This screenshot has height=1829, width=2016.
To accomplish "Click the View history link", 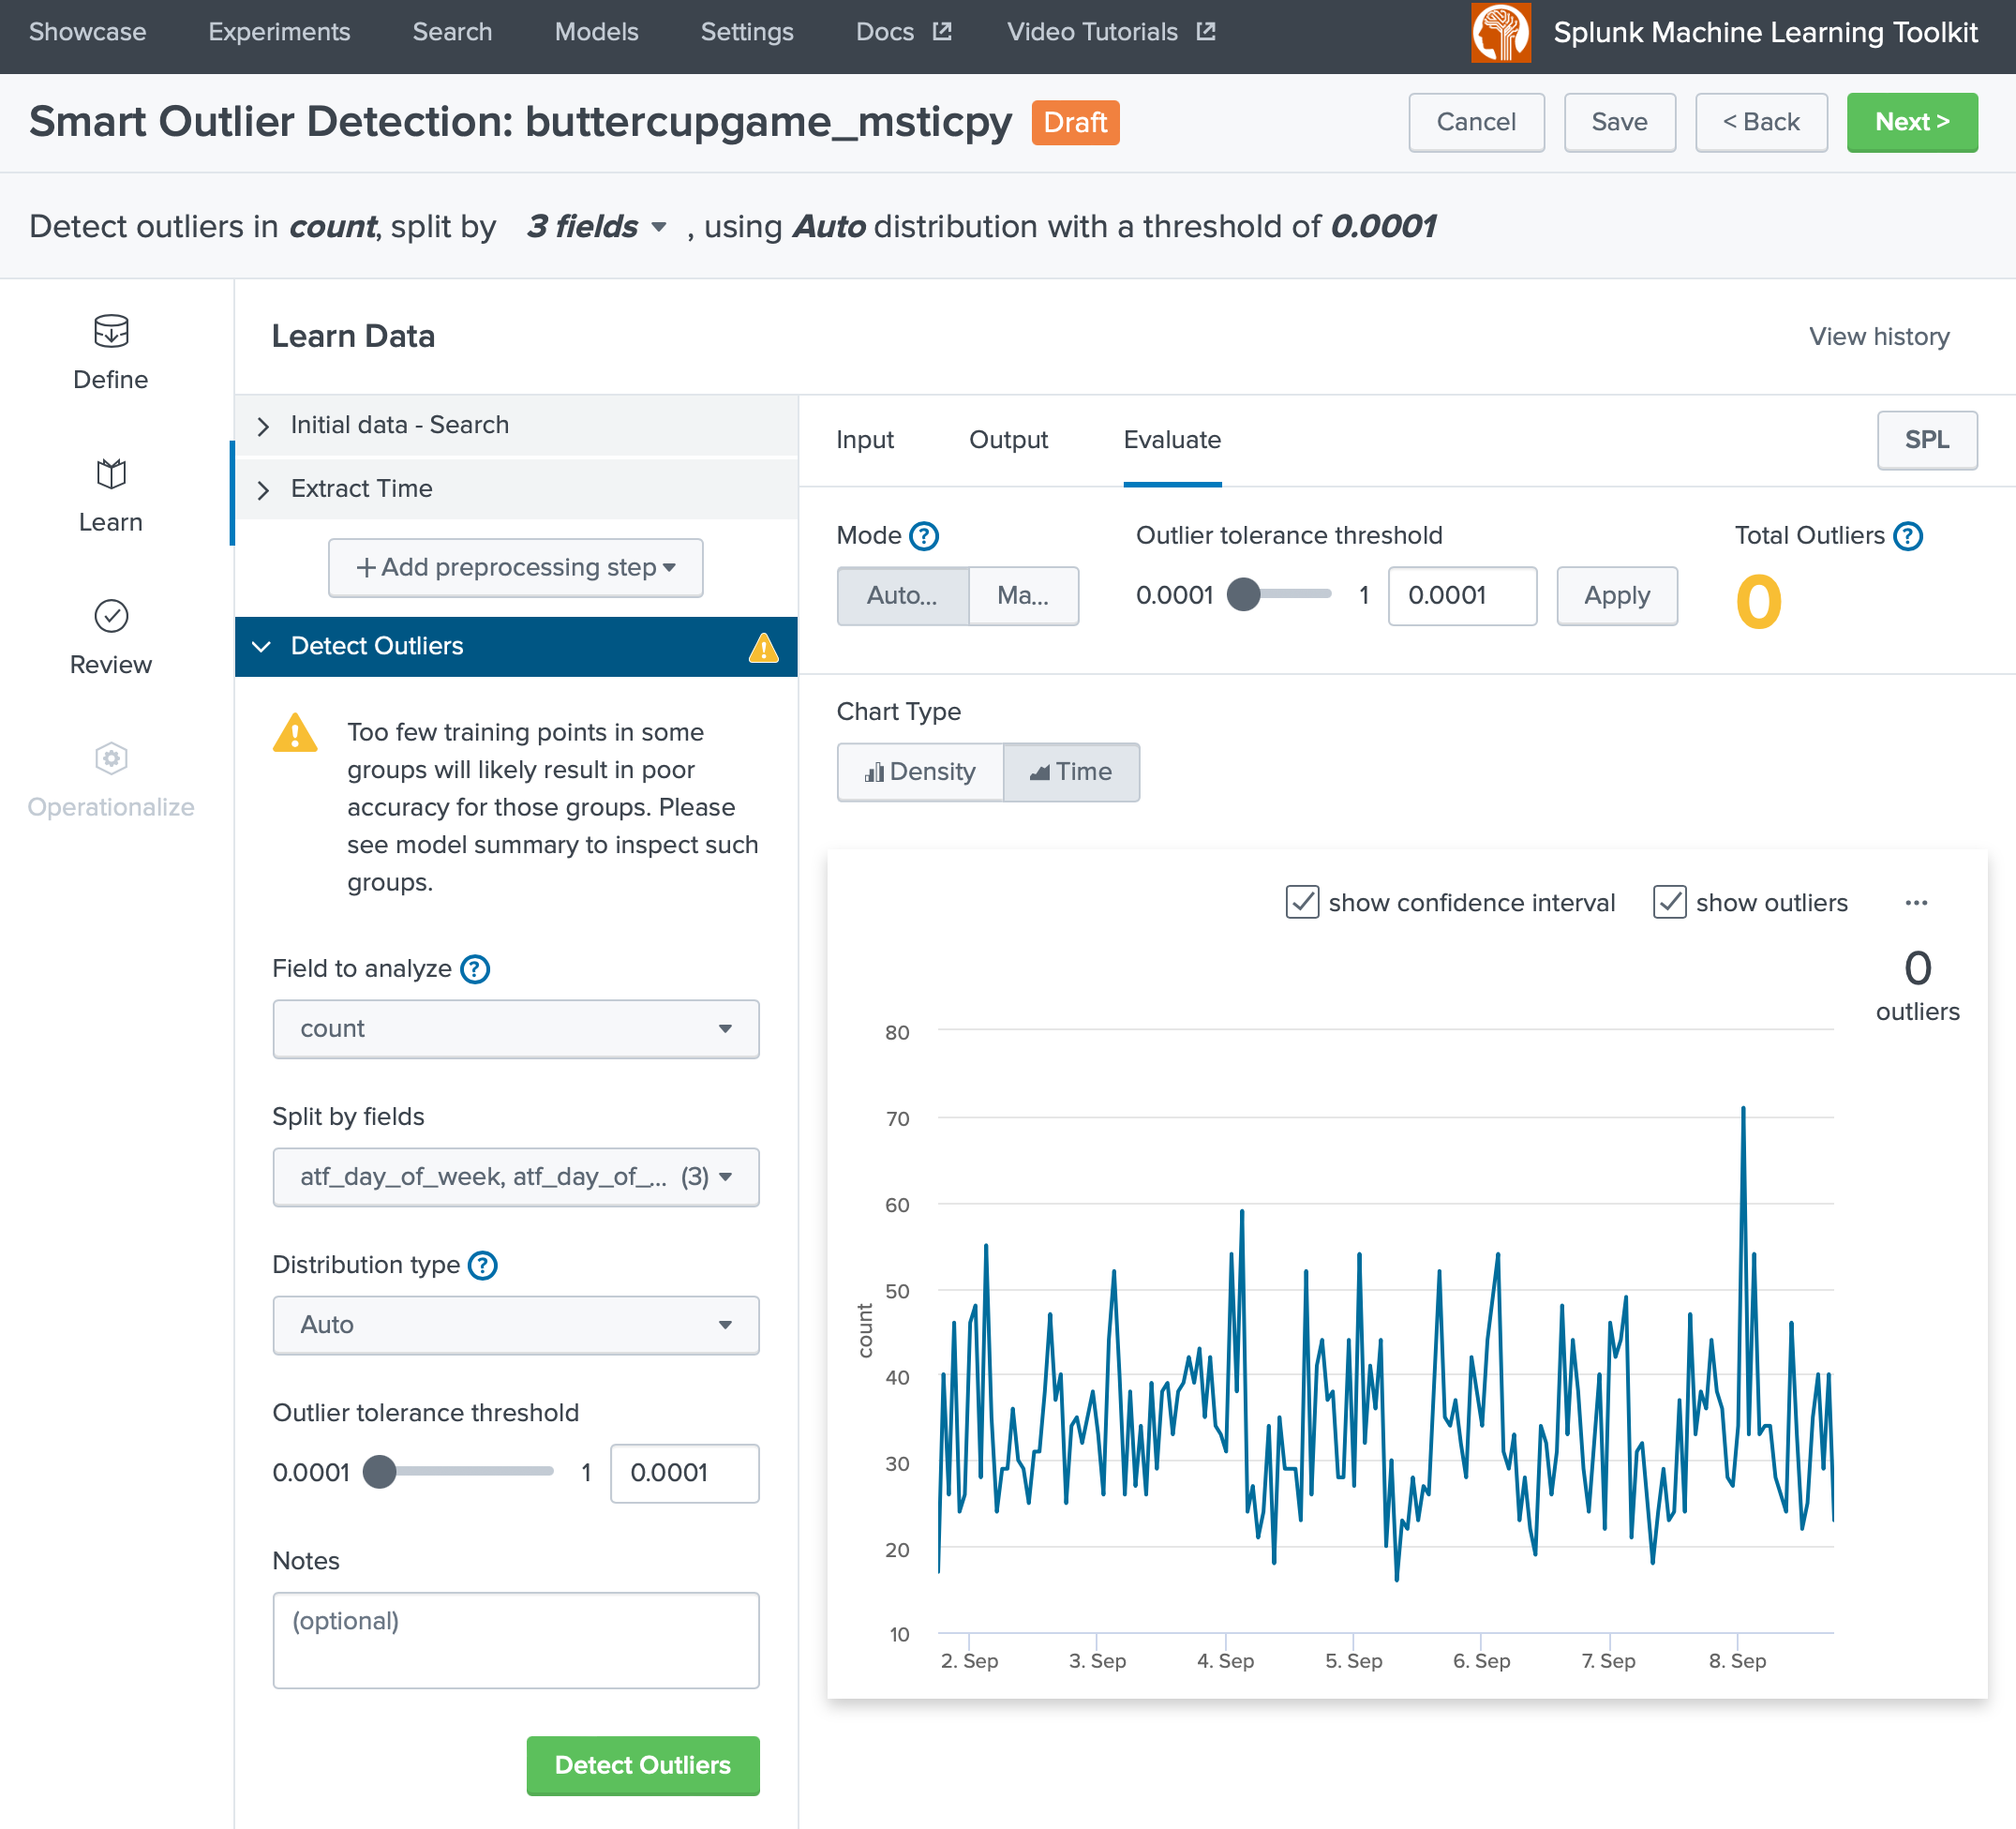I will coord(1879,337).
